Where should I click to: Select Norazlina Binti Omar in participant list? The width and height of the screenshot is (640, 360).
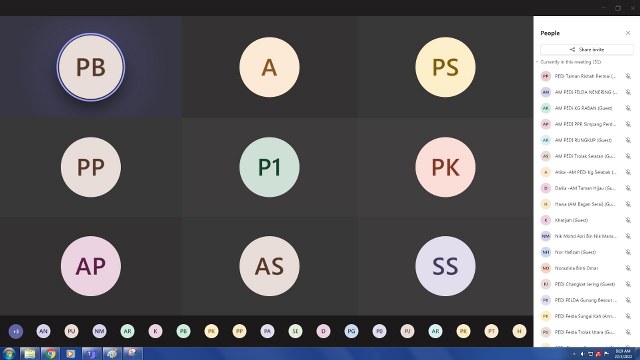click(586, 268)
